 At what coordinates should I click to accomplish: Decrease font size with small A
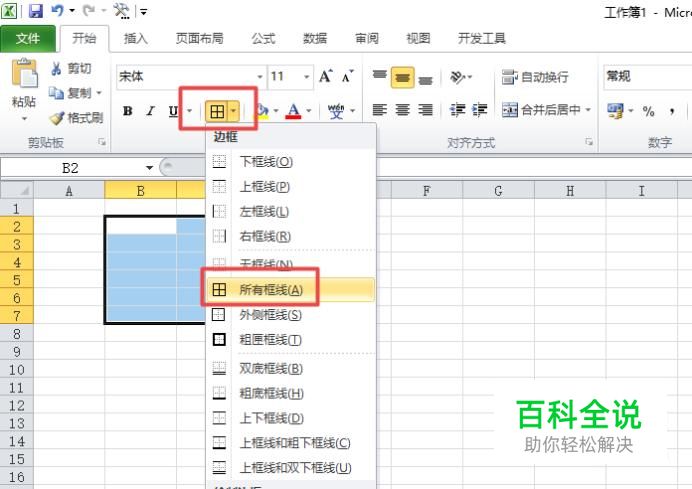348,76
